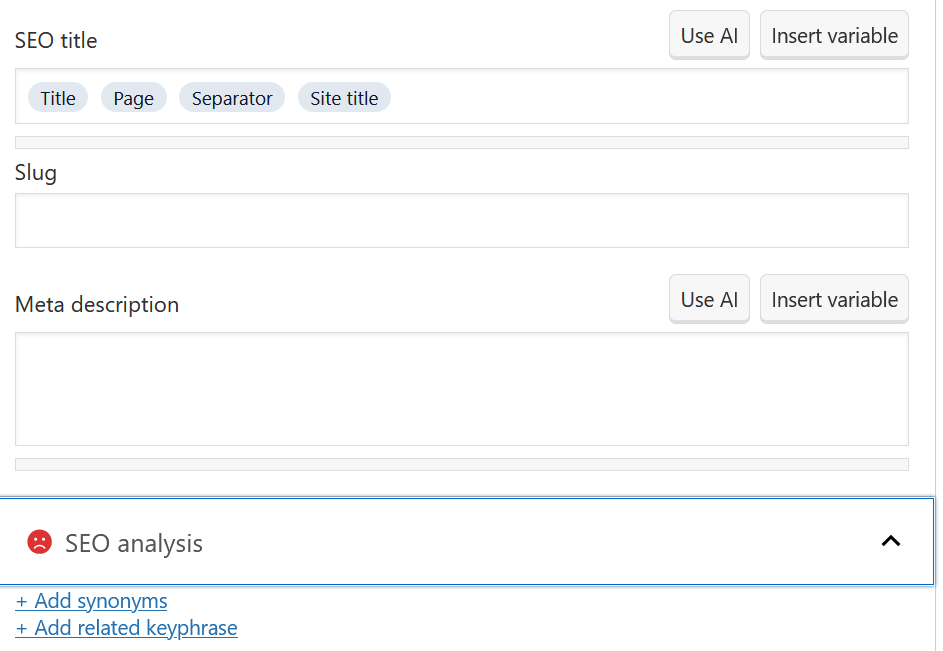This screenshot has height=651, width=943.
Task: Collapse SEO analysis with the chevron arrow
Action: pyautogui.click(x=890, y=541)
